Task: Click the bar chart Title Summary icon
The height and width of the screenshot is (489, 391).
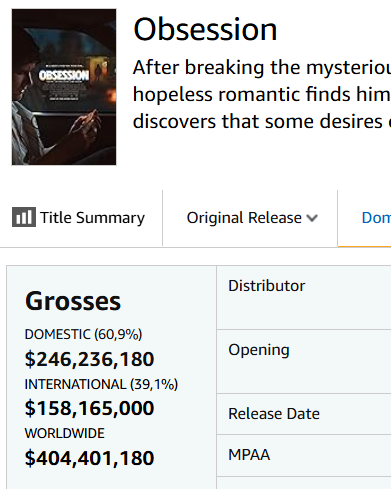Action: 24,217
